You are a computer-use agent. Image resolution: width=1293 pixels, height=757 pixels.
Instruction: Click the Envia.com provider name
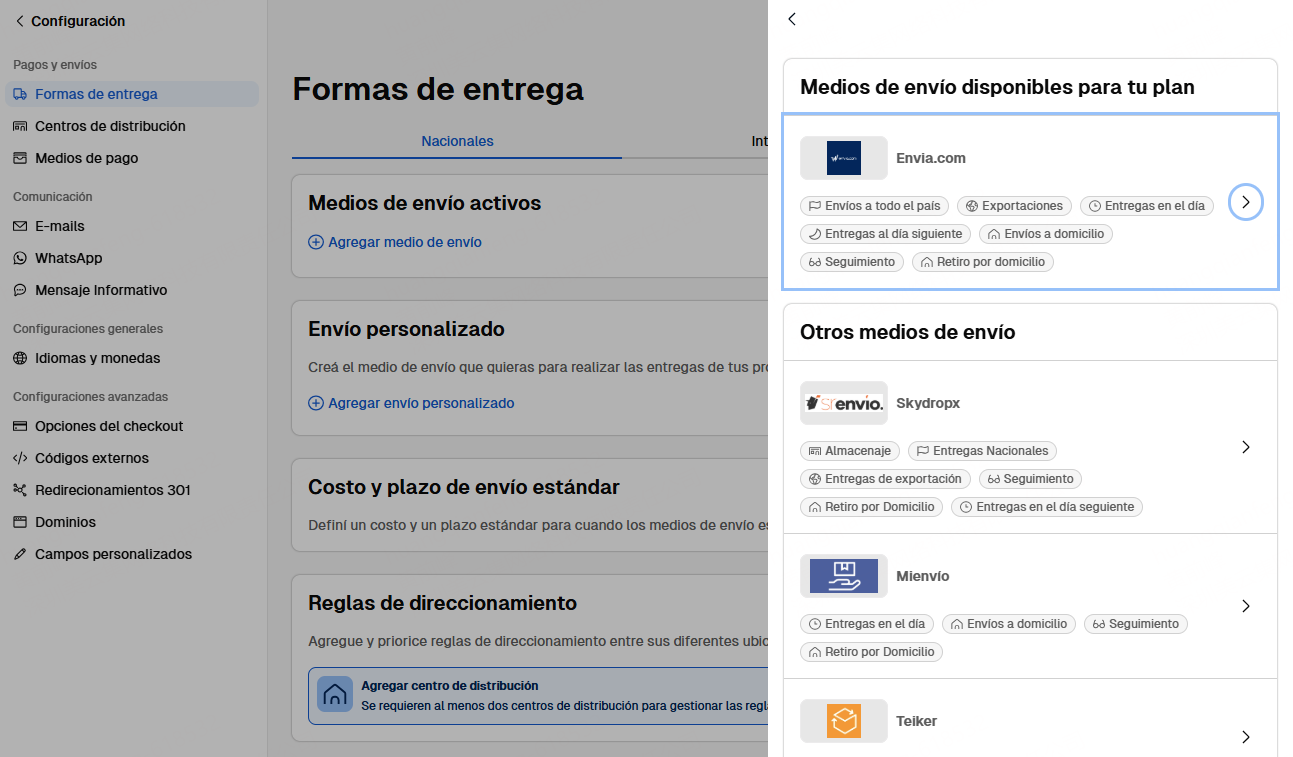point(931,158)
